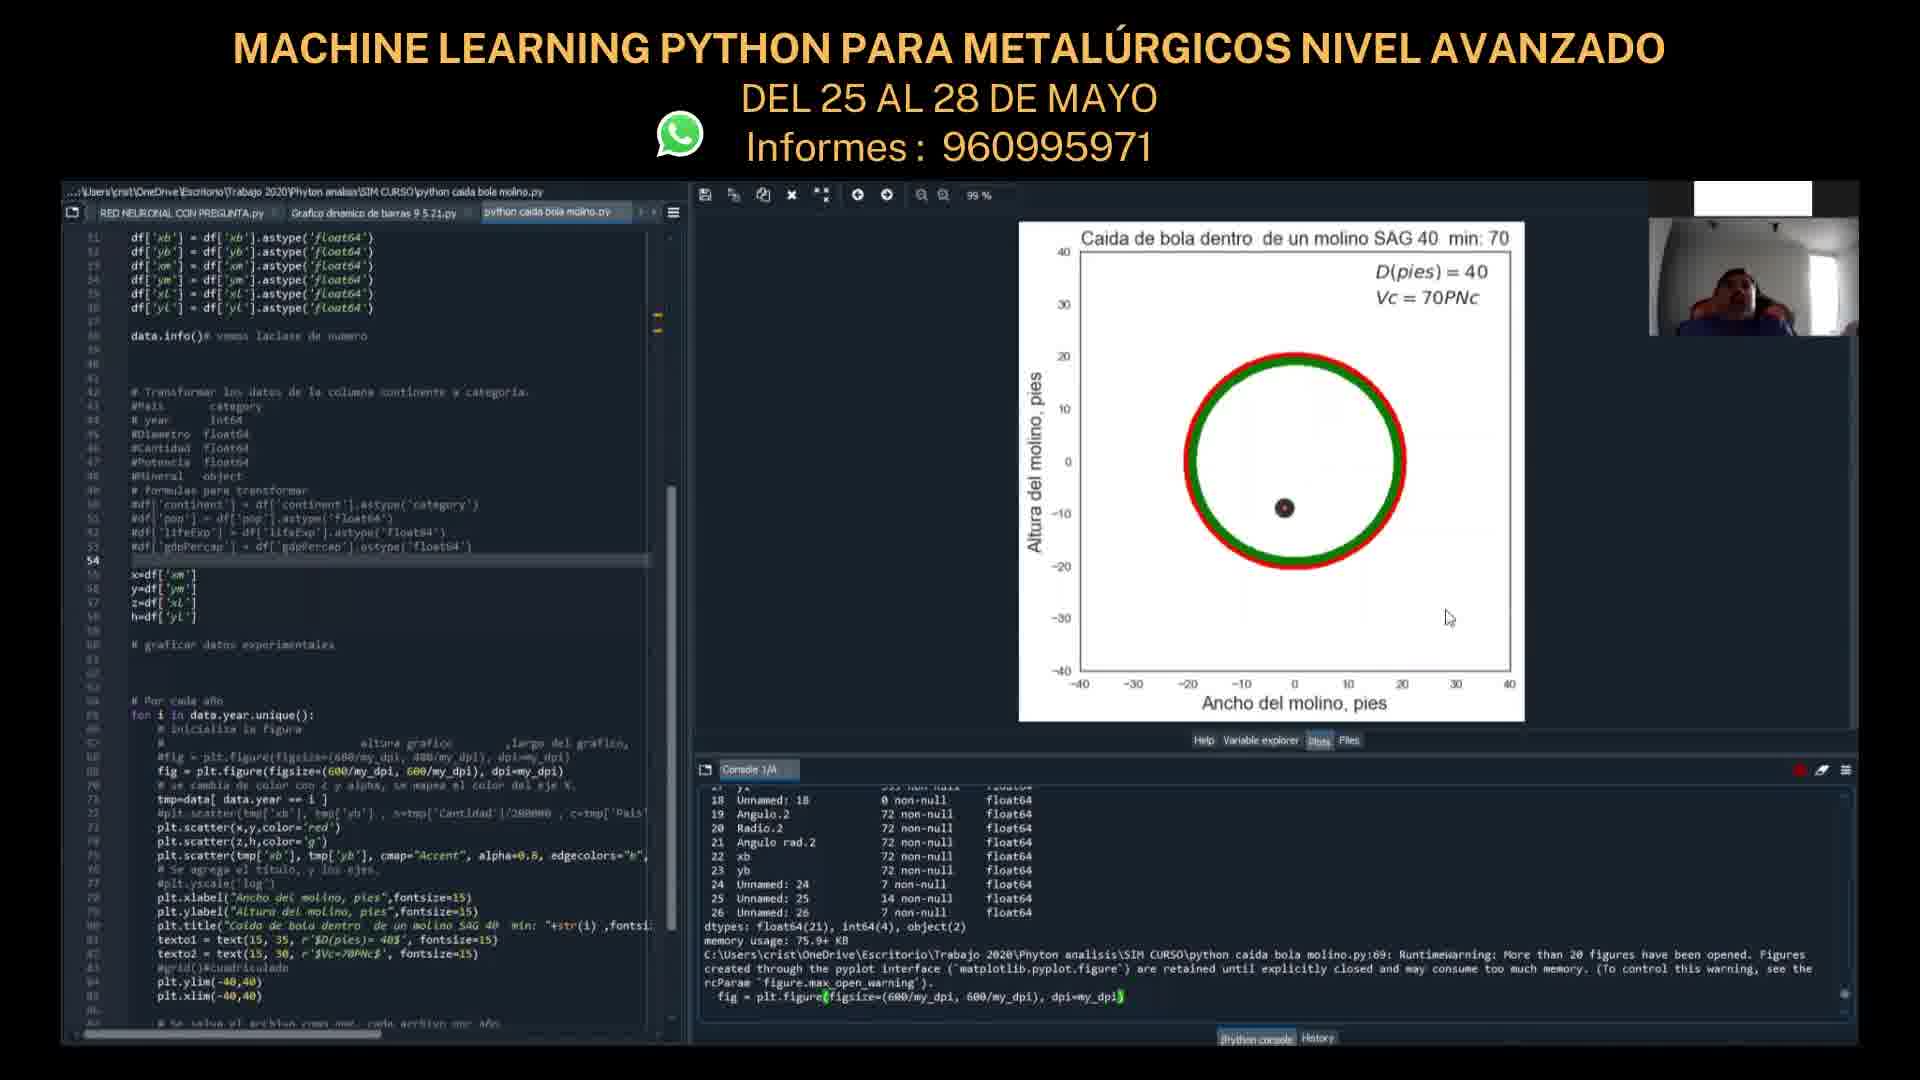Click the 99 % zoom level field
1920x1080 pixels.
[980, 196]
